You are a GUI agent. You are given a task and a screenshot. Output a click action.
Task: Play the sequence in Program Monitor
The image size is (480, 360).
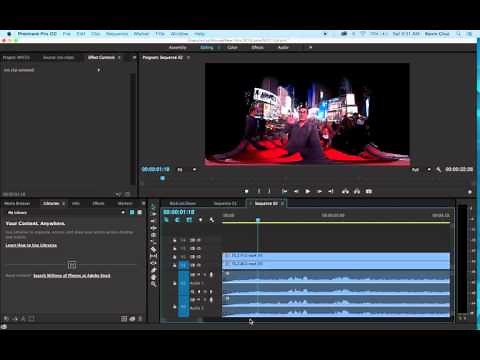click(x=307, y=191)
